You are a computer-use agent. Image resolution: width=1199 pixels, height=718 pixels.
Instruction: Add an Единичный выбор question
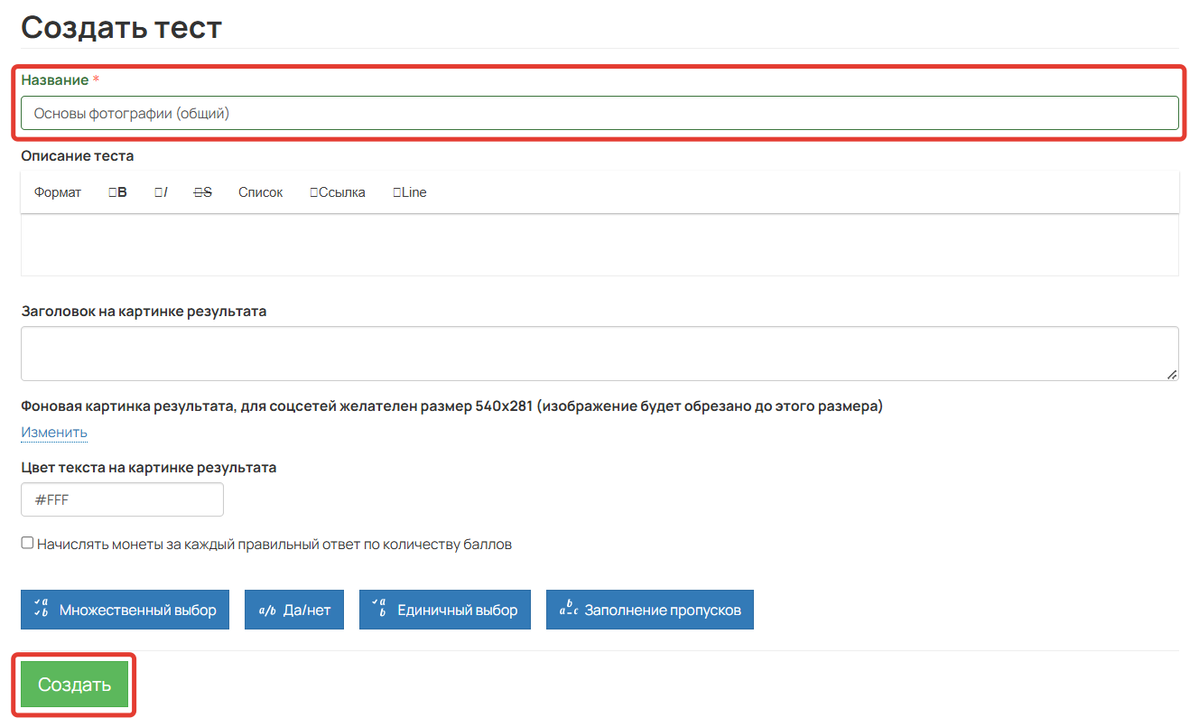click(445, 609)
